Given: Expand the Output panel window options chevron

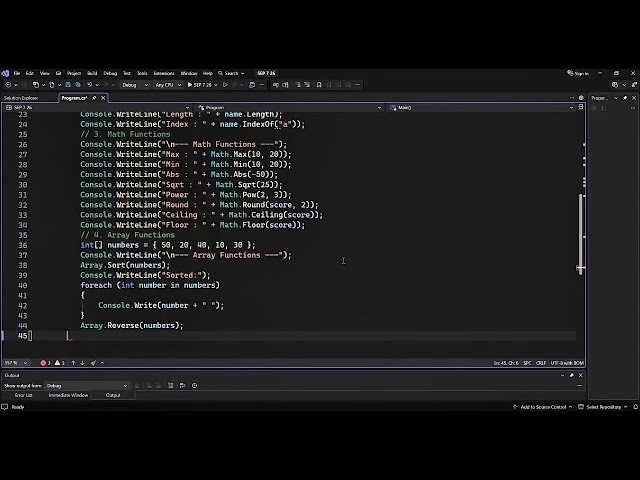Looking at the screenshot, I should coord(563,375).
